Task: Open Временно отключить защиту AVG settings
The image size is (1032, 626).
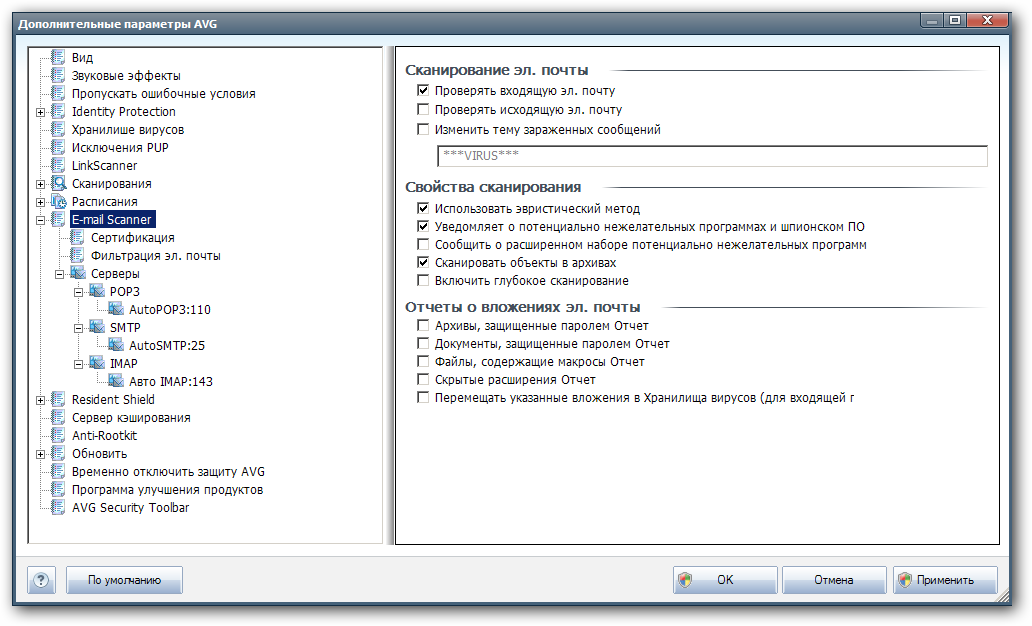Action: click(x=168, y=471)
